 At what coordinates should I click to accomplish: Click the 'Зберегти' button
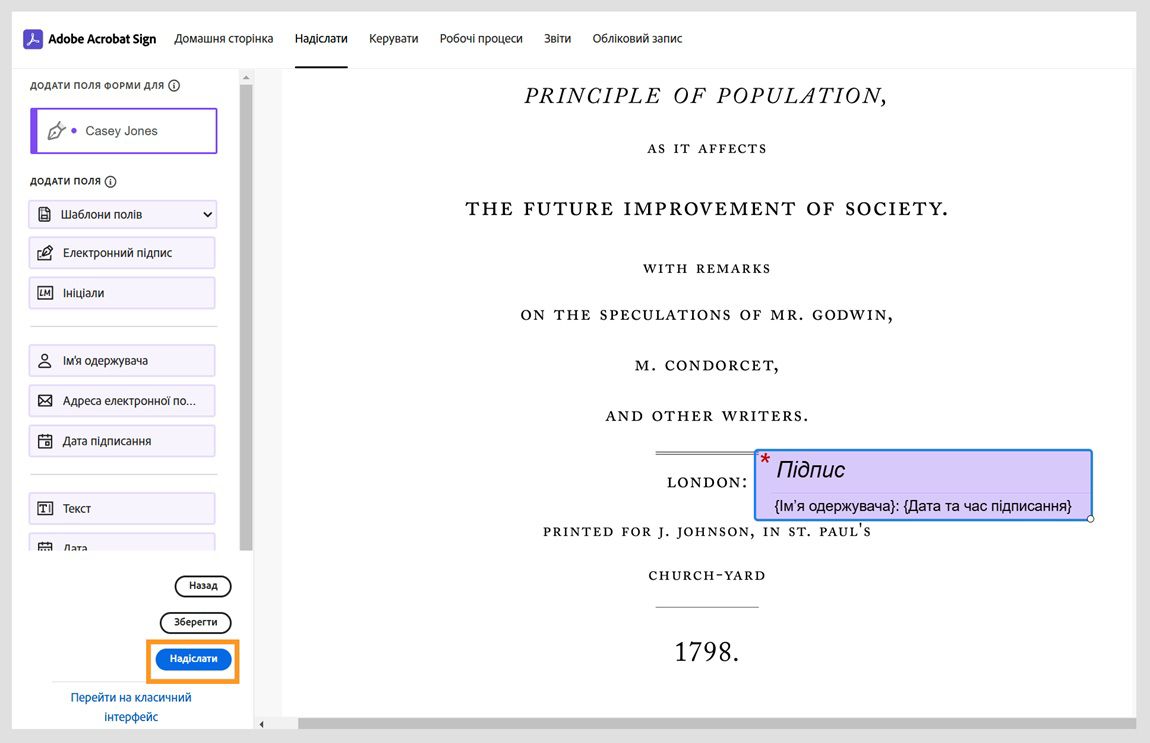click(196, 622)
